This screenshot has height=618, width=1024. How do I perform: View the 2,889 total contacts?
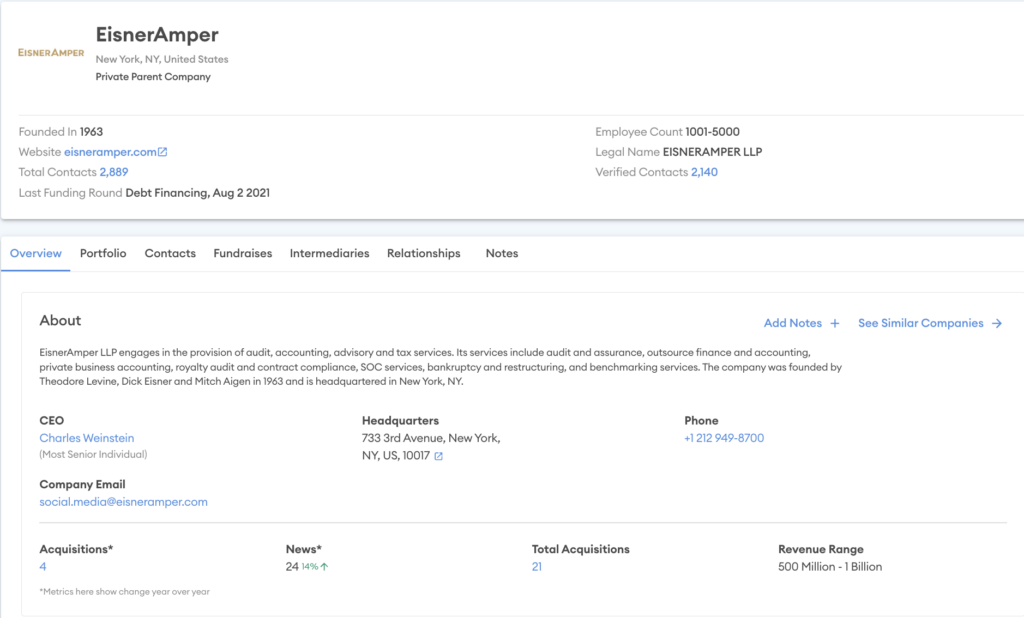coord(114,172)
